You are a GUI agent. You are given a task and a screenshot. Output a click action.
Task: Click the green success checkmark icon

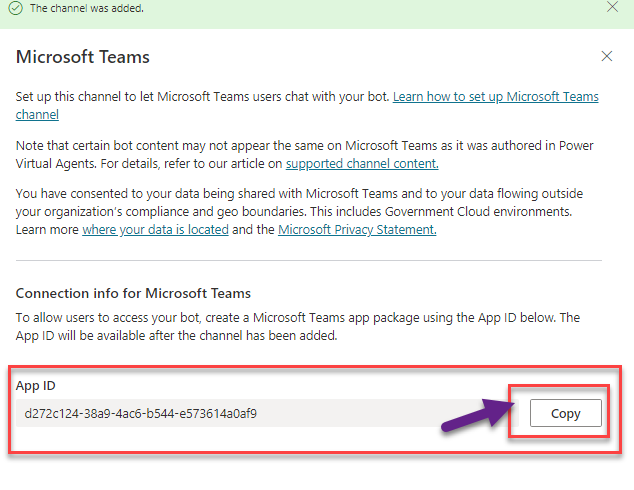point(16,8)
